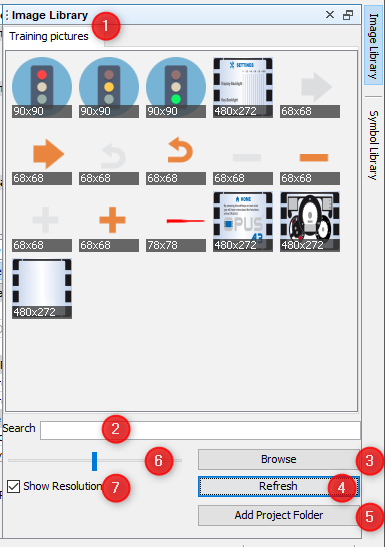This screenshot has width=385, height=547.
Task: Select the orange plus sign image
Action: point(109,222)
